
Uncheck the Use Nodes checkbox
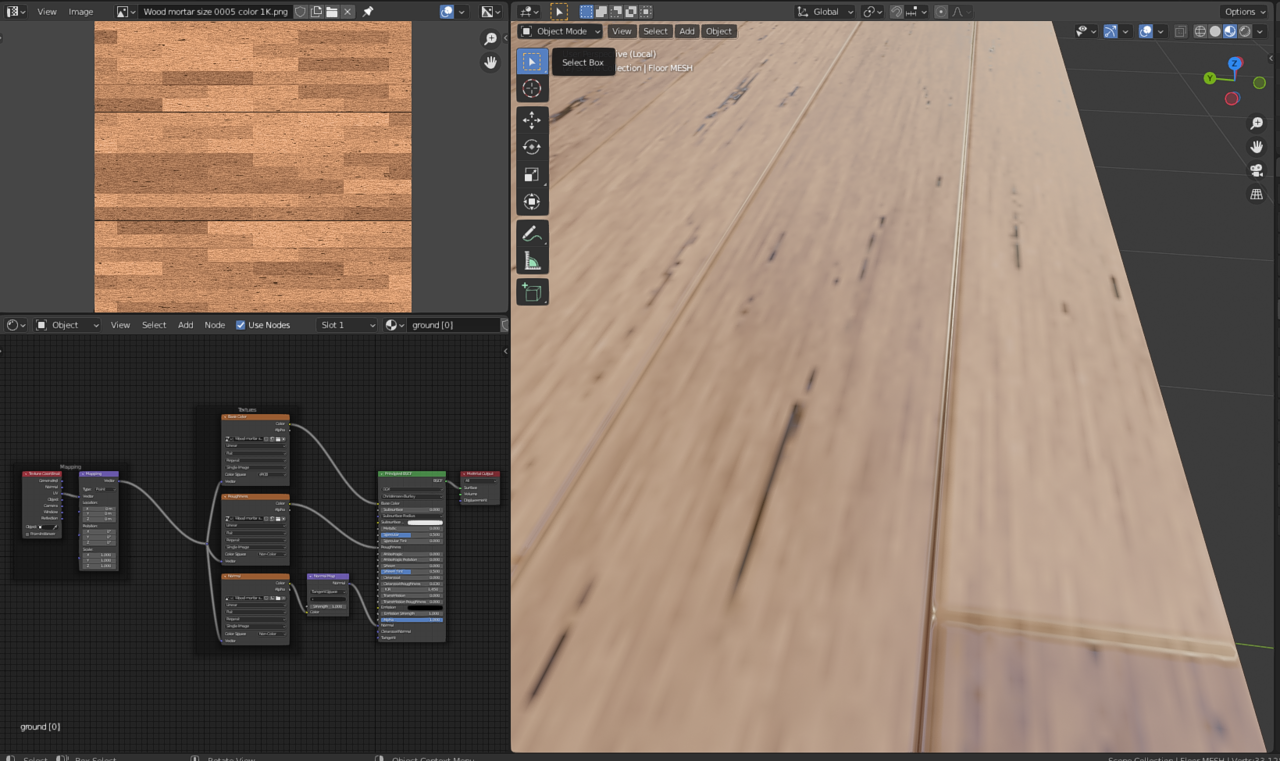[240, 325]
